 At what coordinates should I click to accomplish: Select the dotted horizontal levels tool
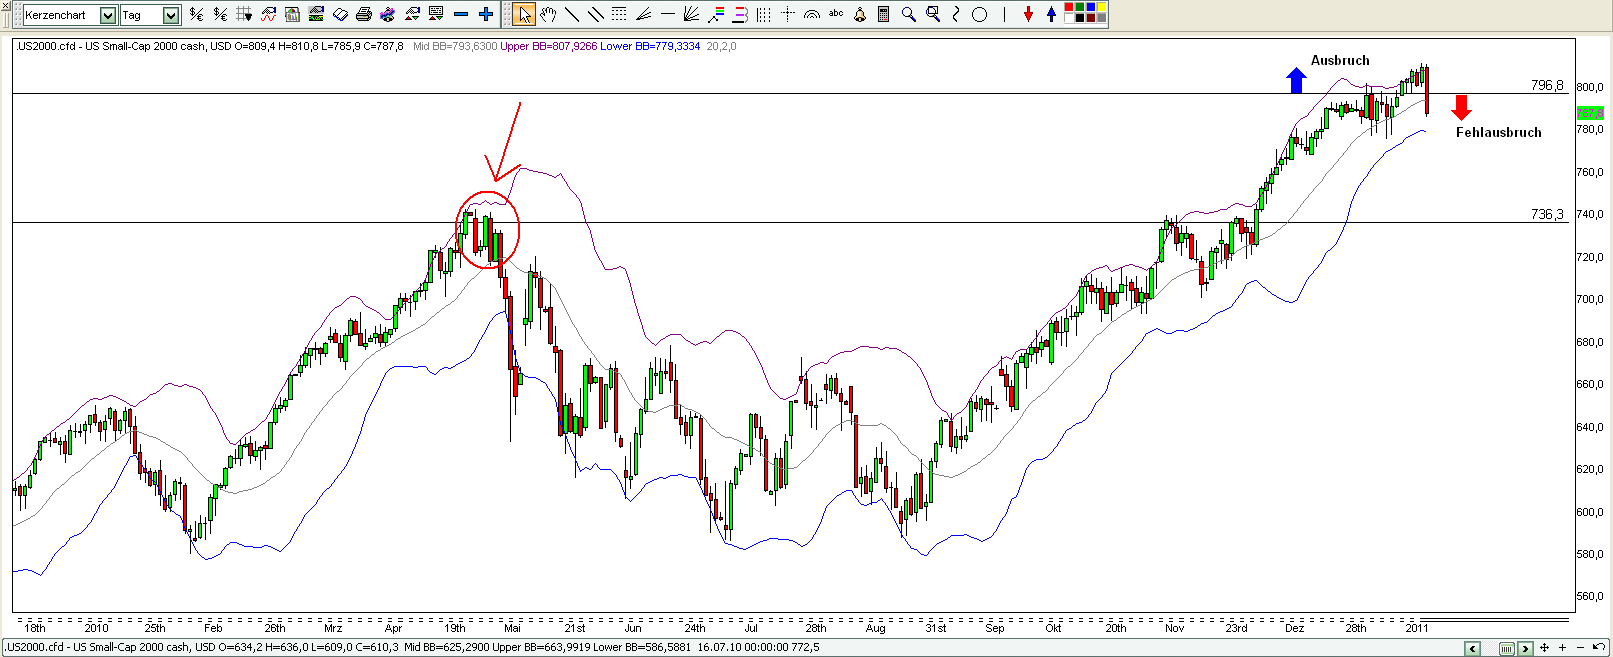click(x=619, y=14)
